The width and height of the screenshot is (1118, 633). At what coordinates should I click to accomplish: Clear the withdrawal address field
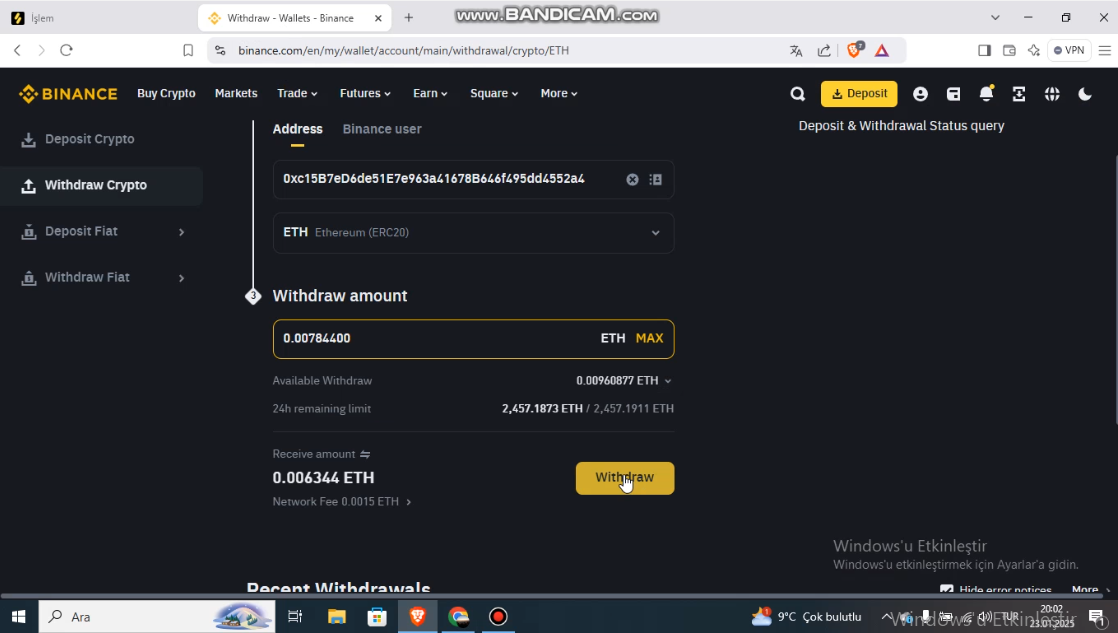tap(632, 180)
